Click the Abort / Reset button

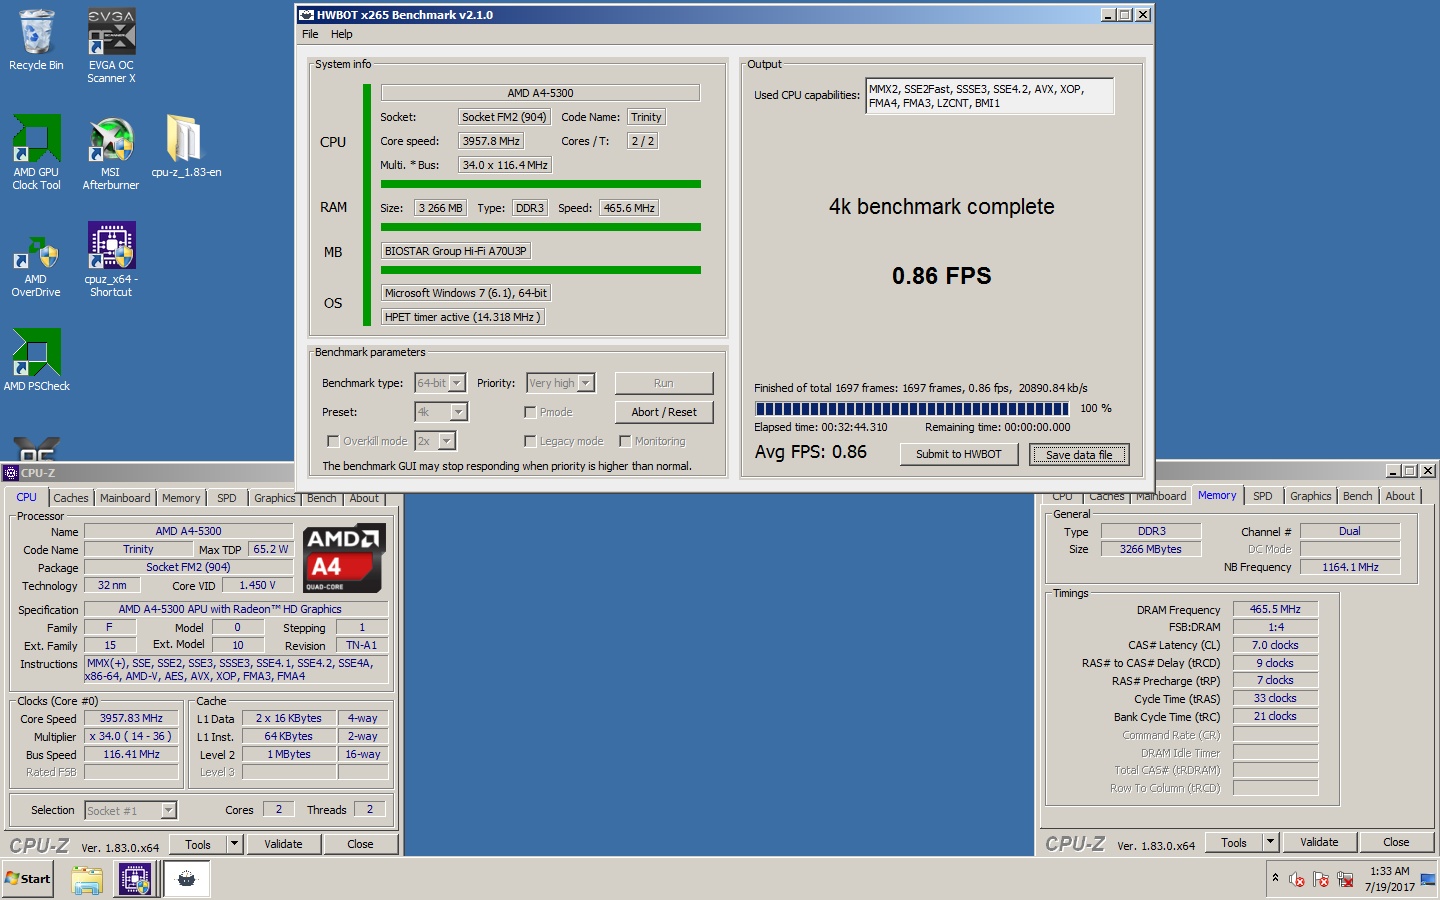(664, 412)
